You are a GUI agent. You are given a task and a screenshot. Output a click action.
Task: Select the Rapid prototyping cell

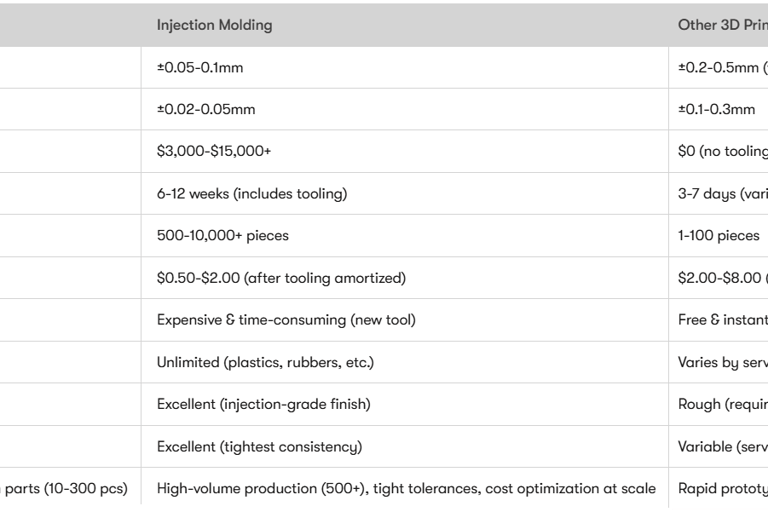(722, 488)
